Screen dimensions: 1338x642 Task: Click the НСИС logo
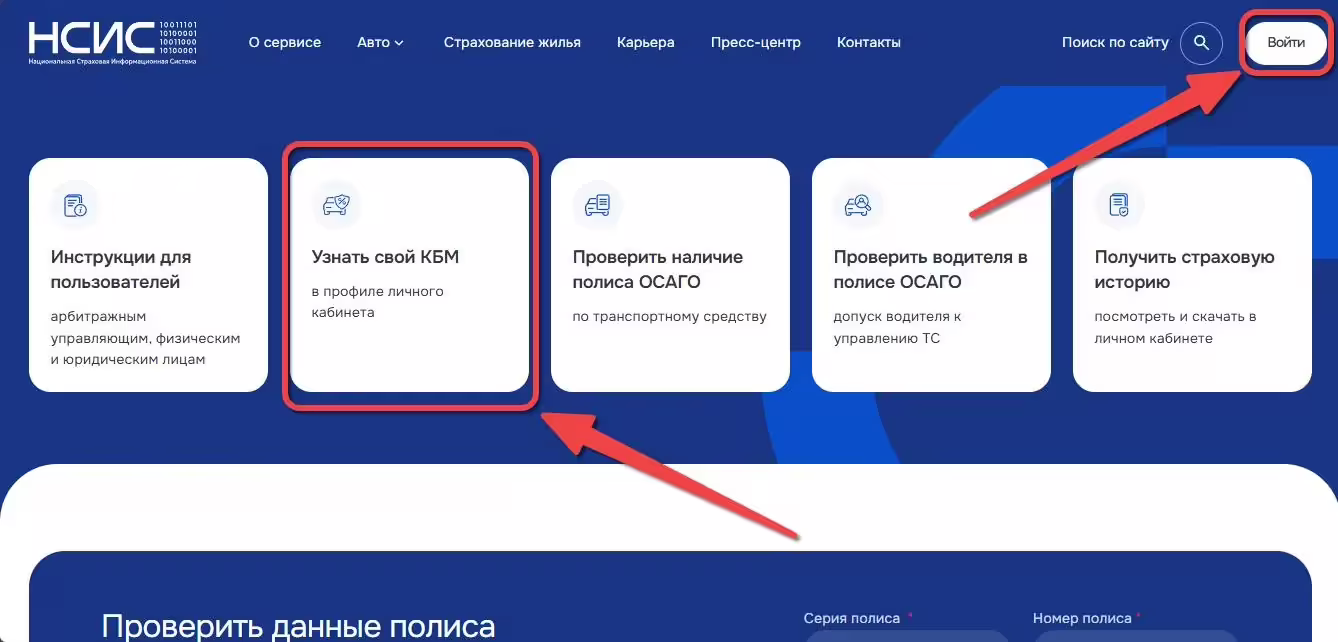pyautogui.click(x=113, y=42)
